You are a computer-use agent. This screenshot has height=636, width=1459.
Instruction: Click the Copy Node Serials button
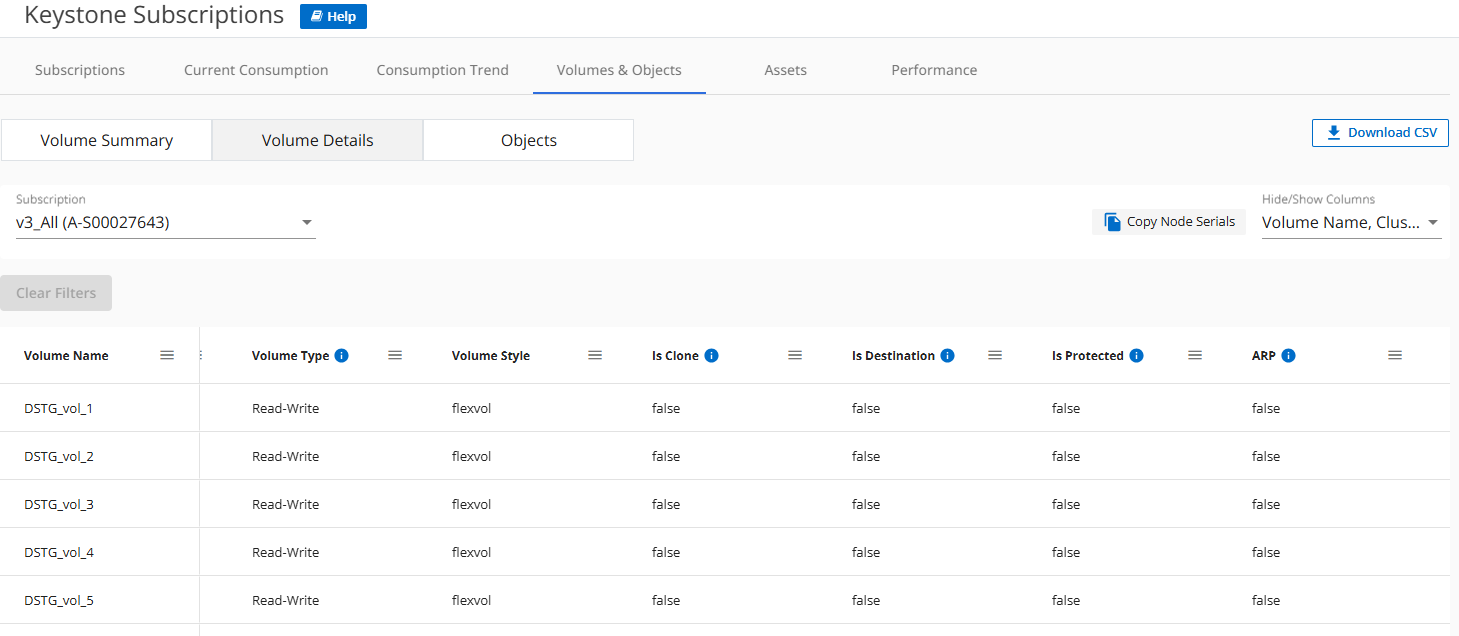[x=1169, y=222]
